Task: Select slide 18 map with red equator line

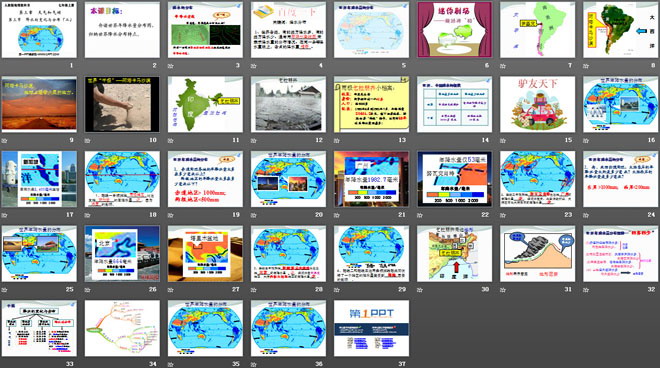Action: 122,179
